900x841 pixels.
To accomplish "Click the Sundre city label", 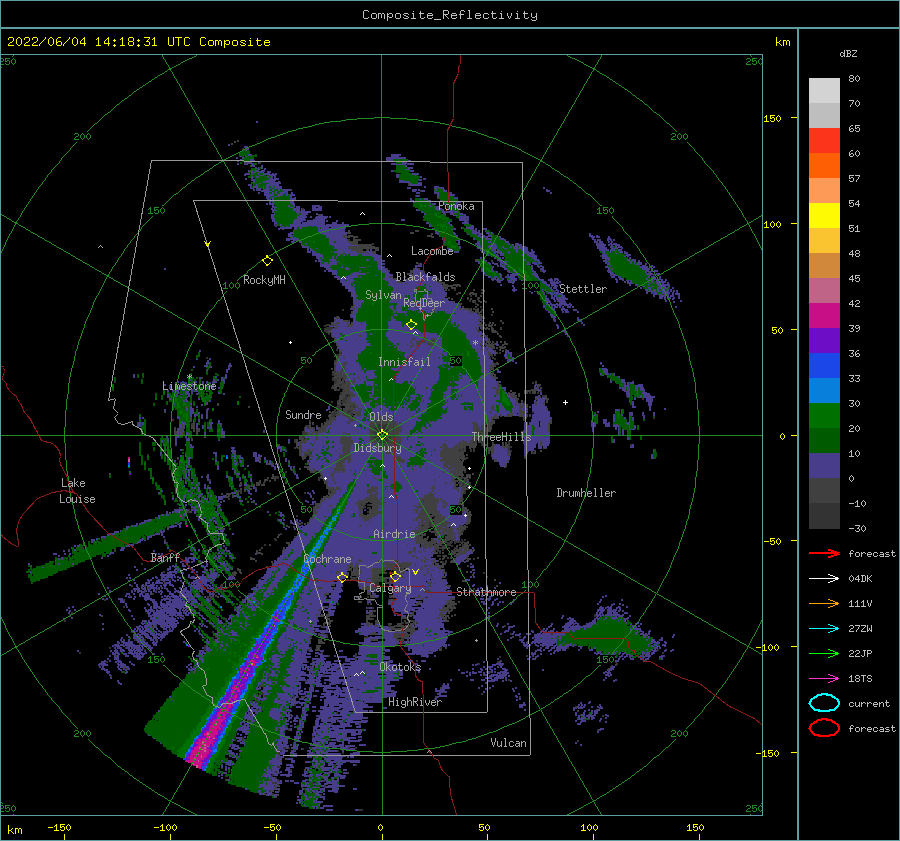I will pos(303,415).
